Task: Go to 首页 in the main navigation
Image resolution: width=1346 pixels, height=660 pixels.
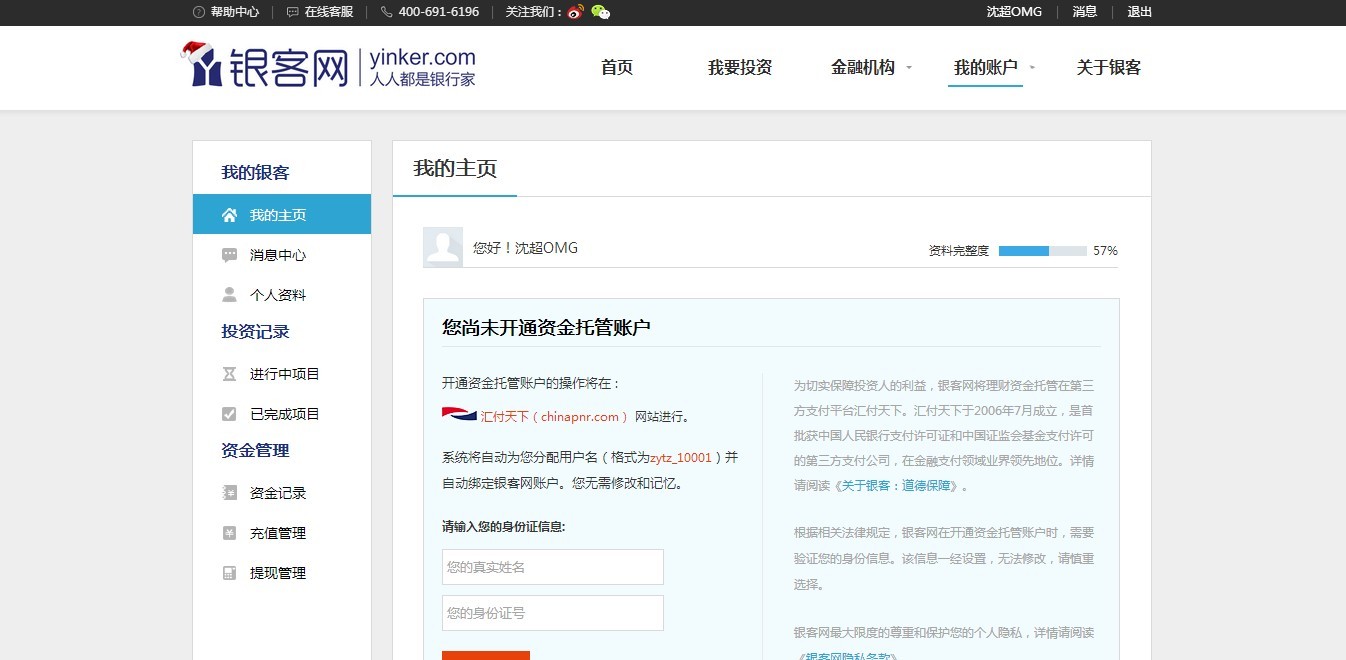Action: [617, 68]
